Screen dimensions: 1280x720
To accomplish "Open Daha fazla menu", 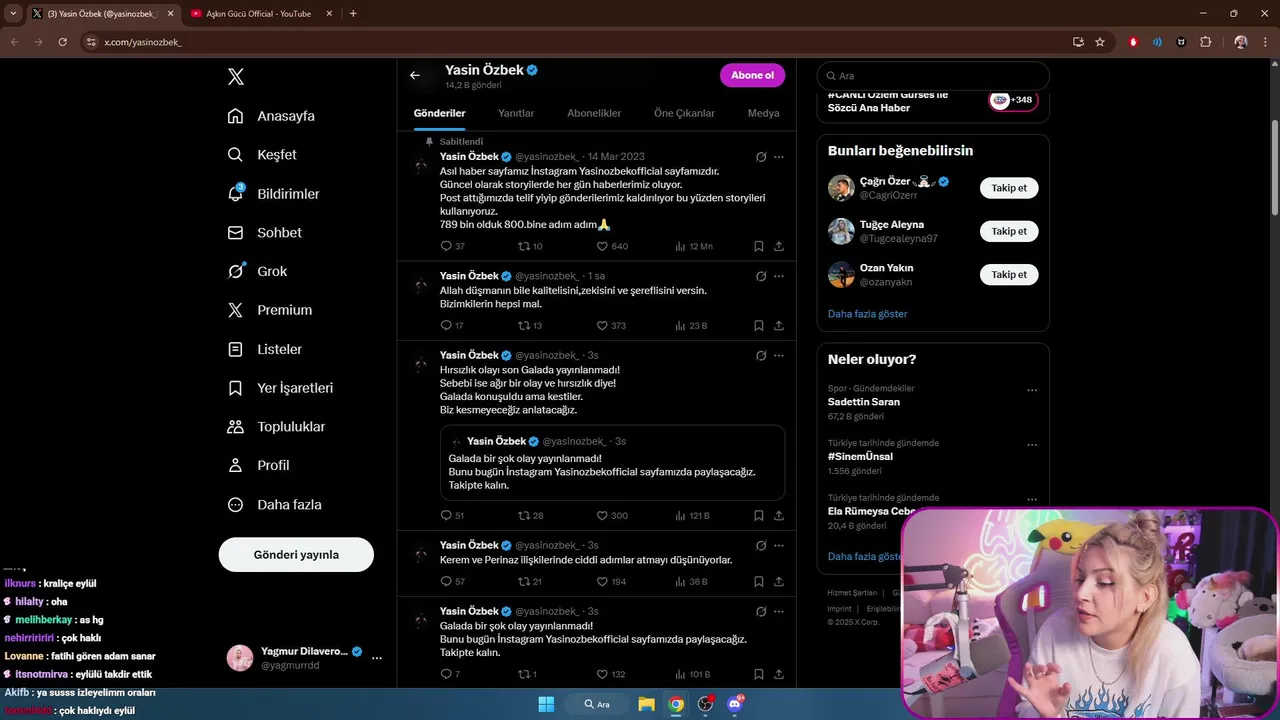I will point(274,505).
